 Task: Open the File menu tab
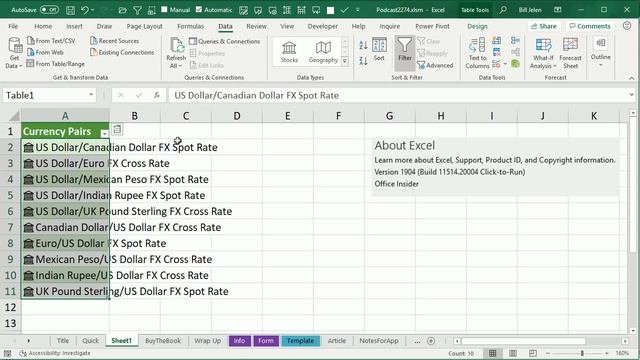[13, 26]
